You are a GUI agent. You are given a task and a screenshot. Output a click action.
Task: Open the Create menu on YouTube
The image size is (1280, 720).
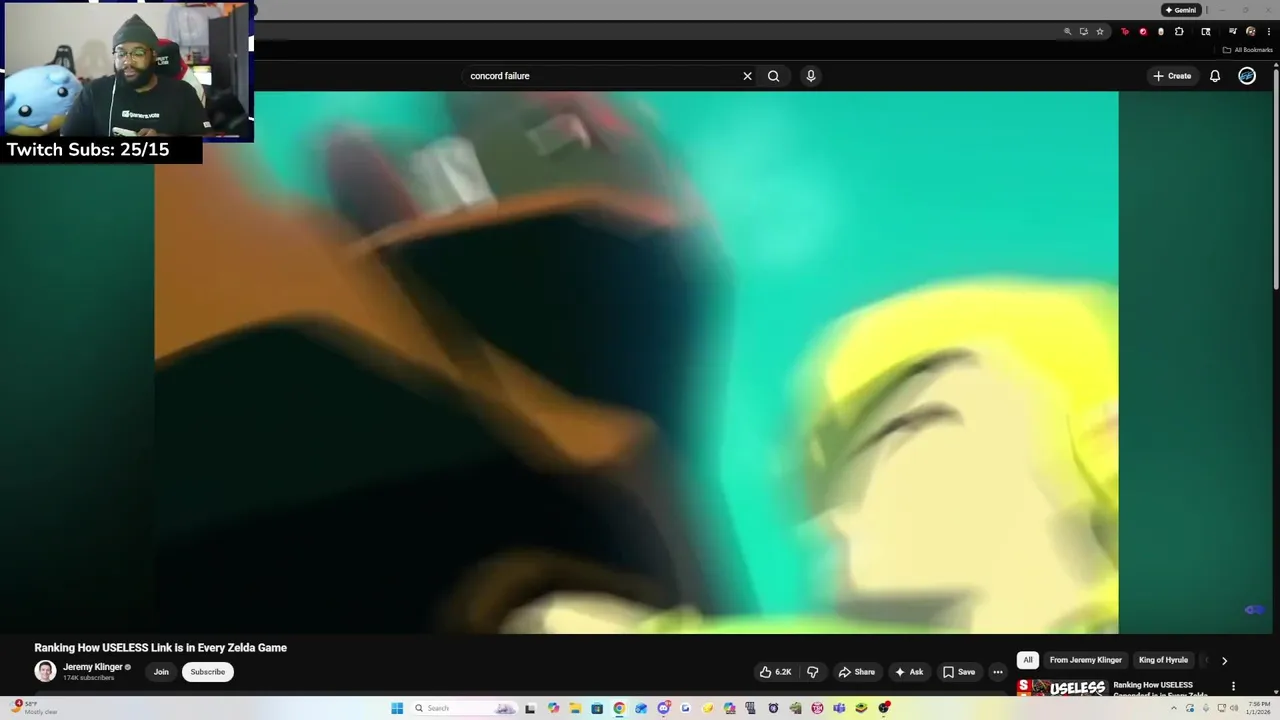pyautogui.click(x=1172, y=76)
